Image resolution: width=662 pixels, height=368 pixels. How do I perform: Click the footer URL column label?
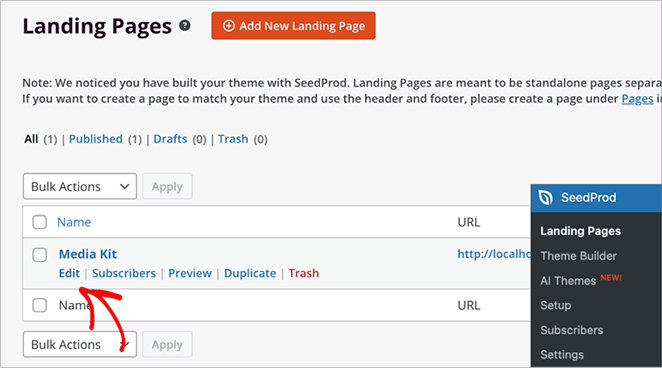[469, 305]
